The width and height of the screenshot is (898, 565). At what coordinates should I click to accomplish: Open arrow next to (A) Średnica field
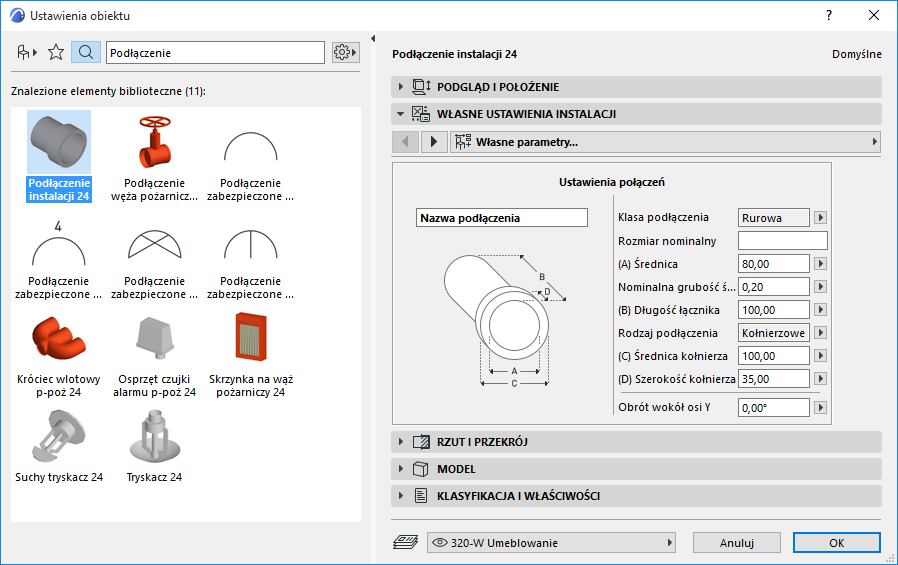[x=821, y=264]
